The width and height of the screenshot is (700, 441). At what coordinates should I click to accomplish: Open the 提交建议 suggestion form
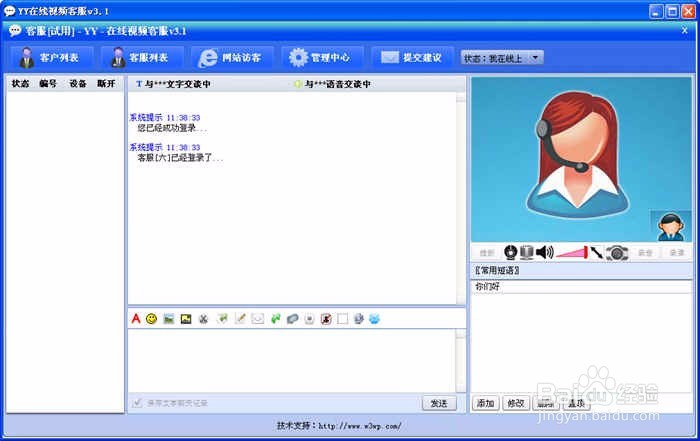coord(412,58)
